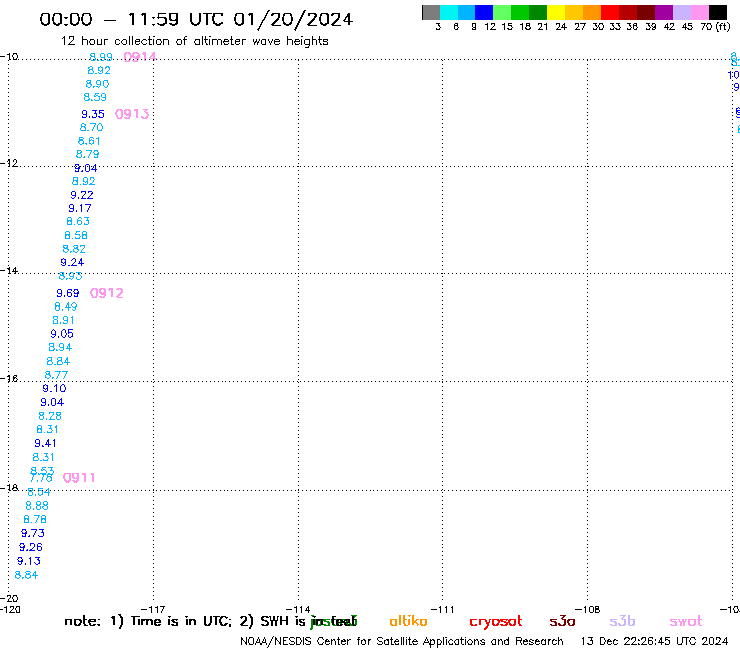Click the wave height value 7.76

coord(41,479)
